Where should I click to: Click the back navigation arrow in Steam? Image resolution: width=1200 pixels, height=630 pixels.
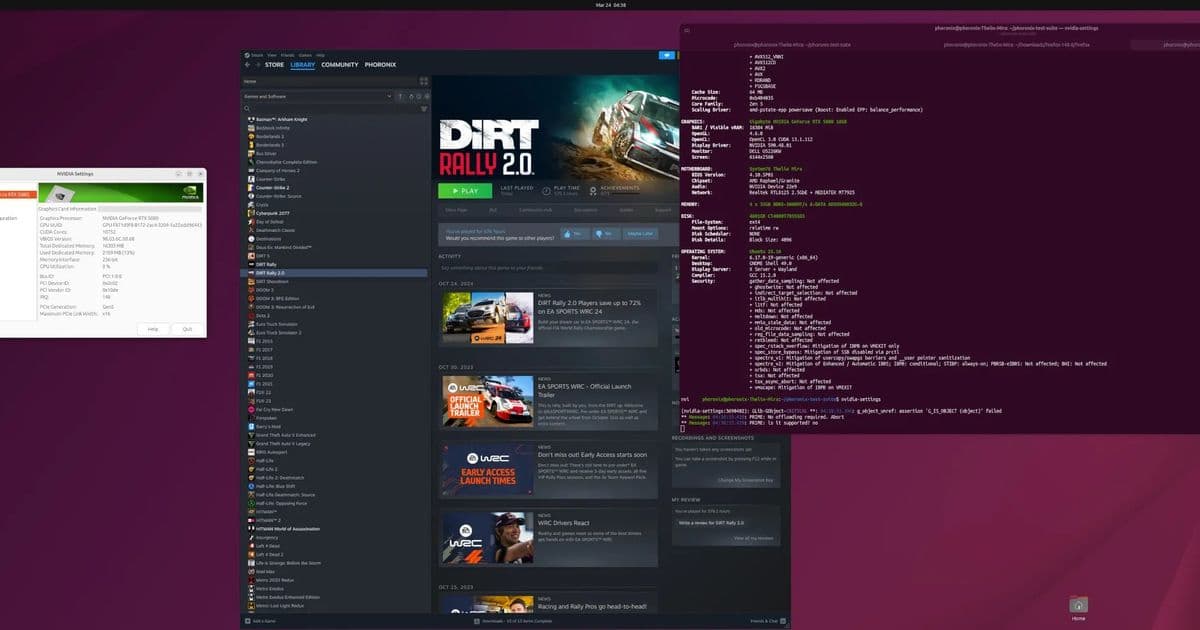pyautogui.click(x=247, y=65)
